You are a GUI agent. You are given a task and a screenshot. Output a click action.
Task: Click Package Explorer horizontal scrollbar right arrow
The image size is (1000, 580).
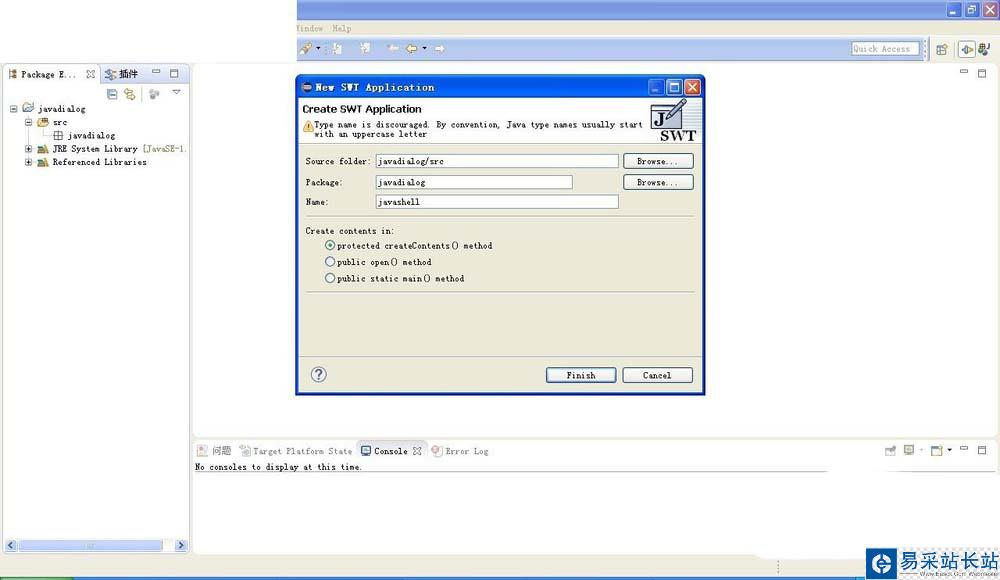tap(180, 545)
